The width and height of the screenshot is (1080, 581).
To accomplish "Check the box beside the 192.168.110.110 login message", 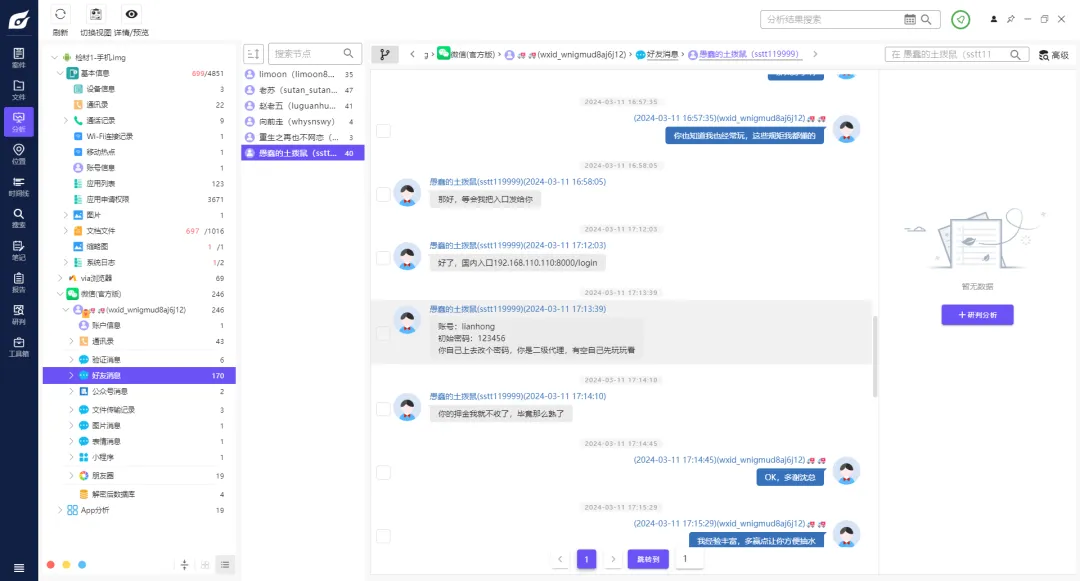I will click(383, 258).
